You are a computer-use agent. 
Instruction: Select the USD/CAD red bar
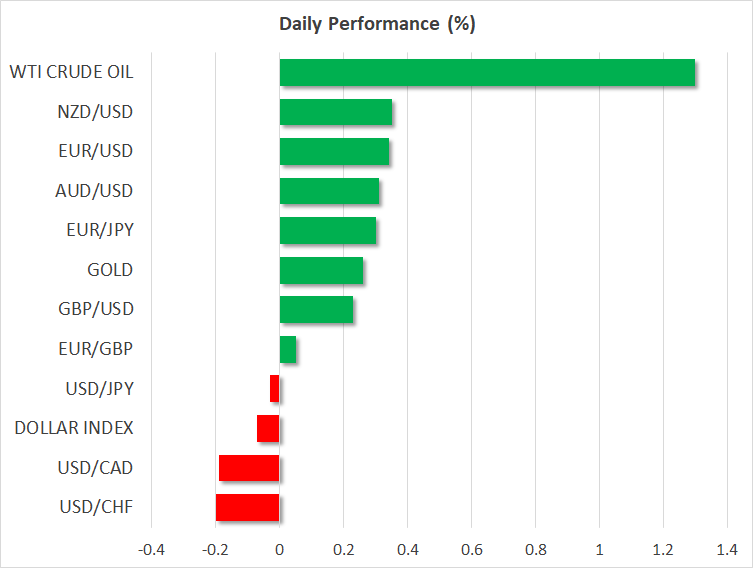[x=249, y=468]
